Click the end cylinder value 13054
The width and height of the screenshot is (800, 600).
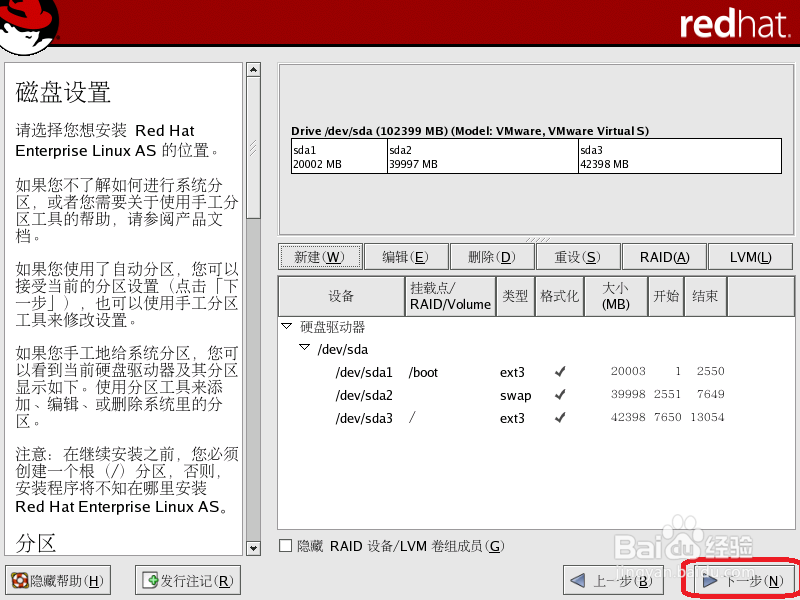click(707, 417)
